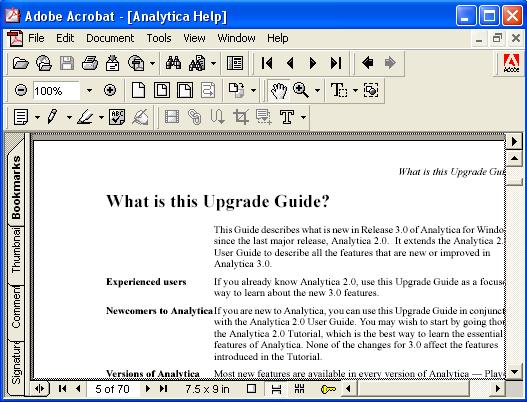Select the Crop tool
The image size is (527, 402).
[241, 117]
